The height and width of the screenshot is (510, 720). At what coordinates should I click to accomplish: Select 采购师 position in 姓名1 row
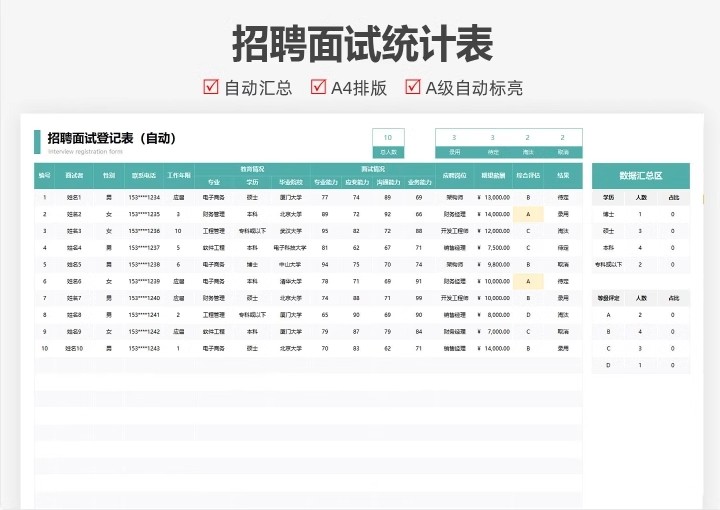click(x=455, y=197)
